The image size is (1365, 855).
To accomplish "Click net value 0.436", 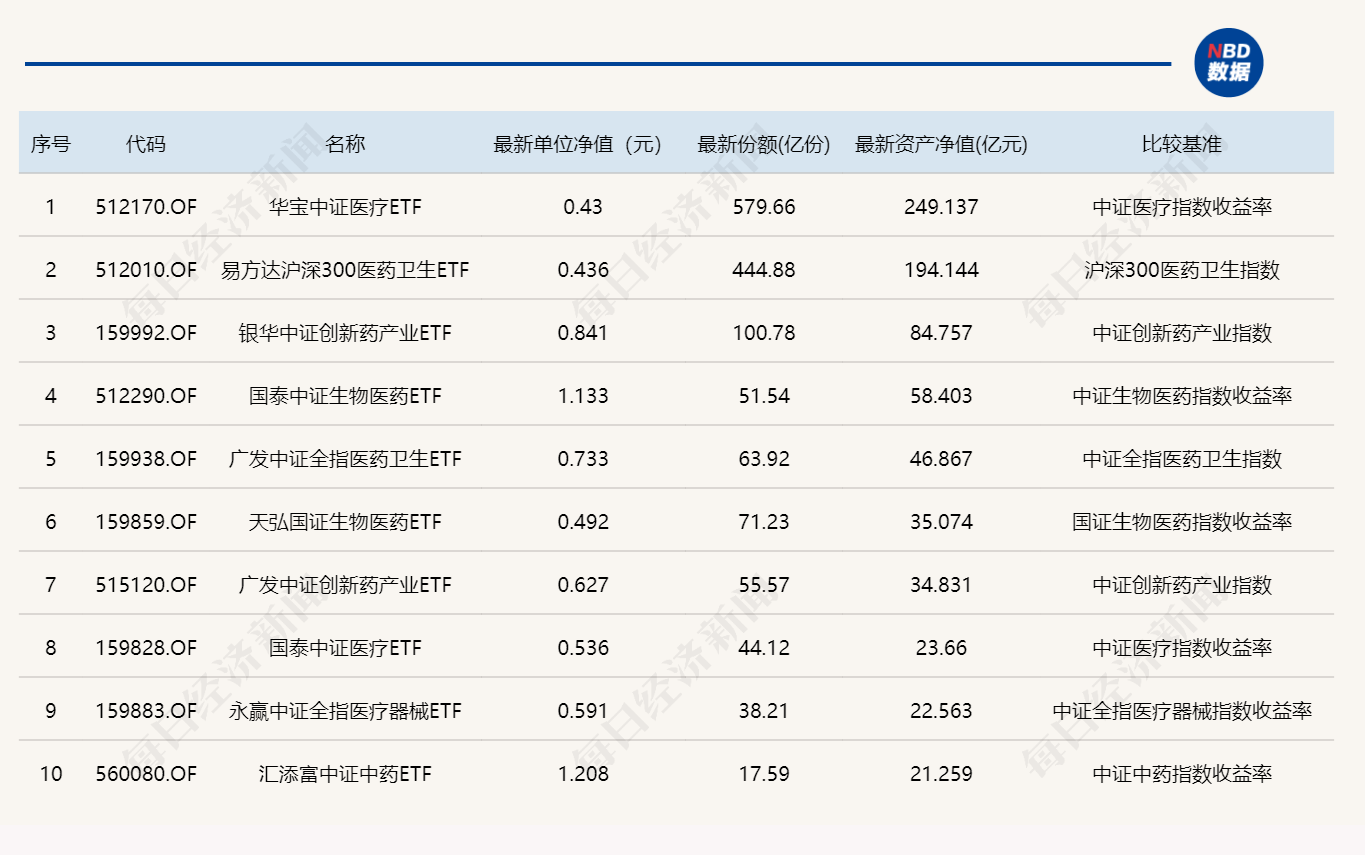I will pos(583,270).
